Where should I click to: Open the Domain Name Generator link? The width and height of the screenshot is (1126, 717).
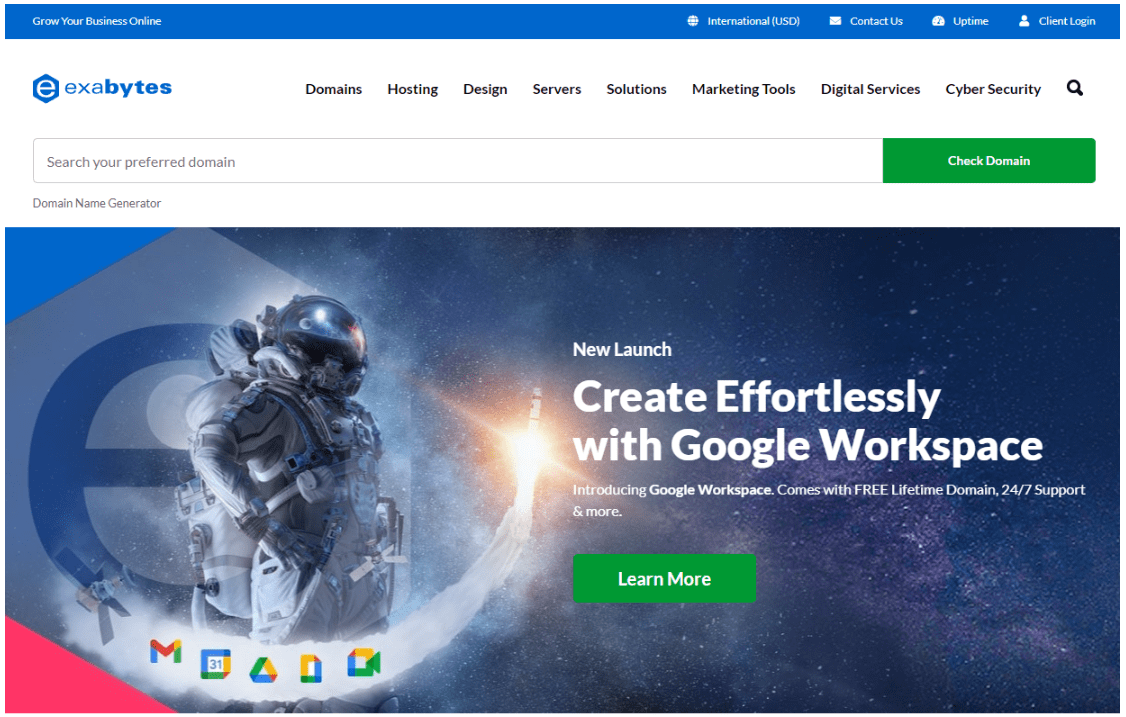97,203
